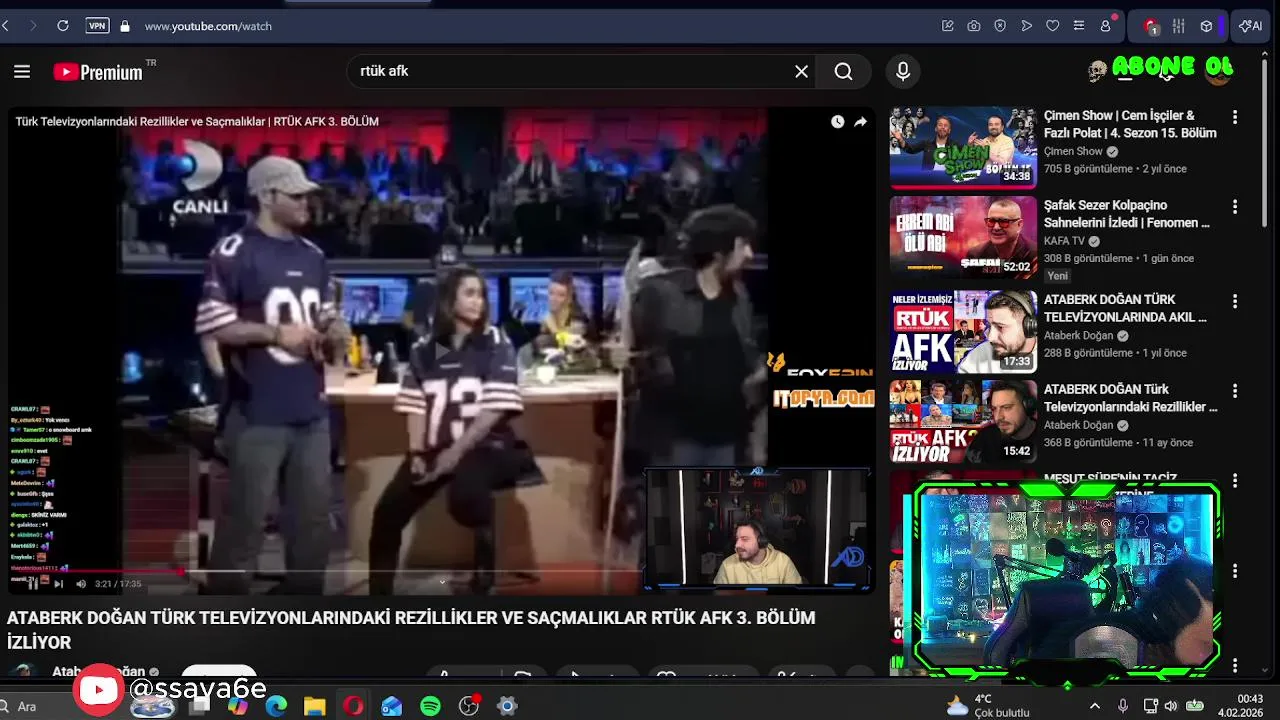Viewport: 1280px width, 720px height.
Task: Click Watch later clock on video
Action: point(837,121)
